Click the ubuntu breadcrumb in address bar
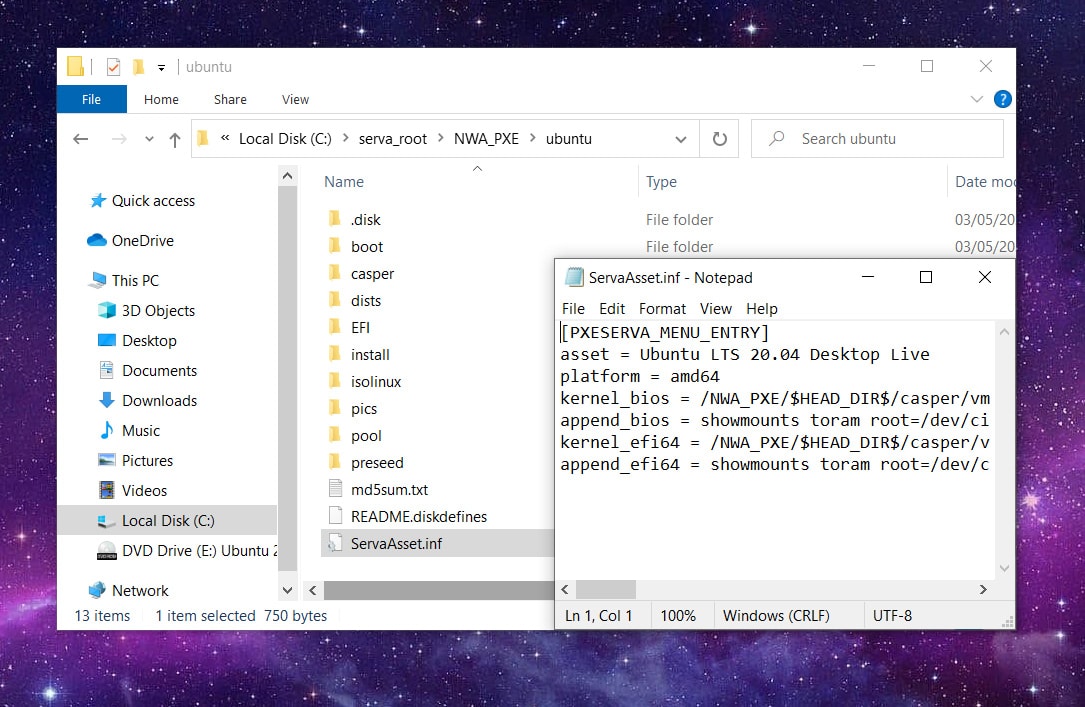 pyautogui.click(x=569, y=139)
